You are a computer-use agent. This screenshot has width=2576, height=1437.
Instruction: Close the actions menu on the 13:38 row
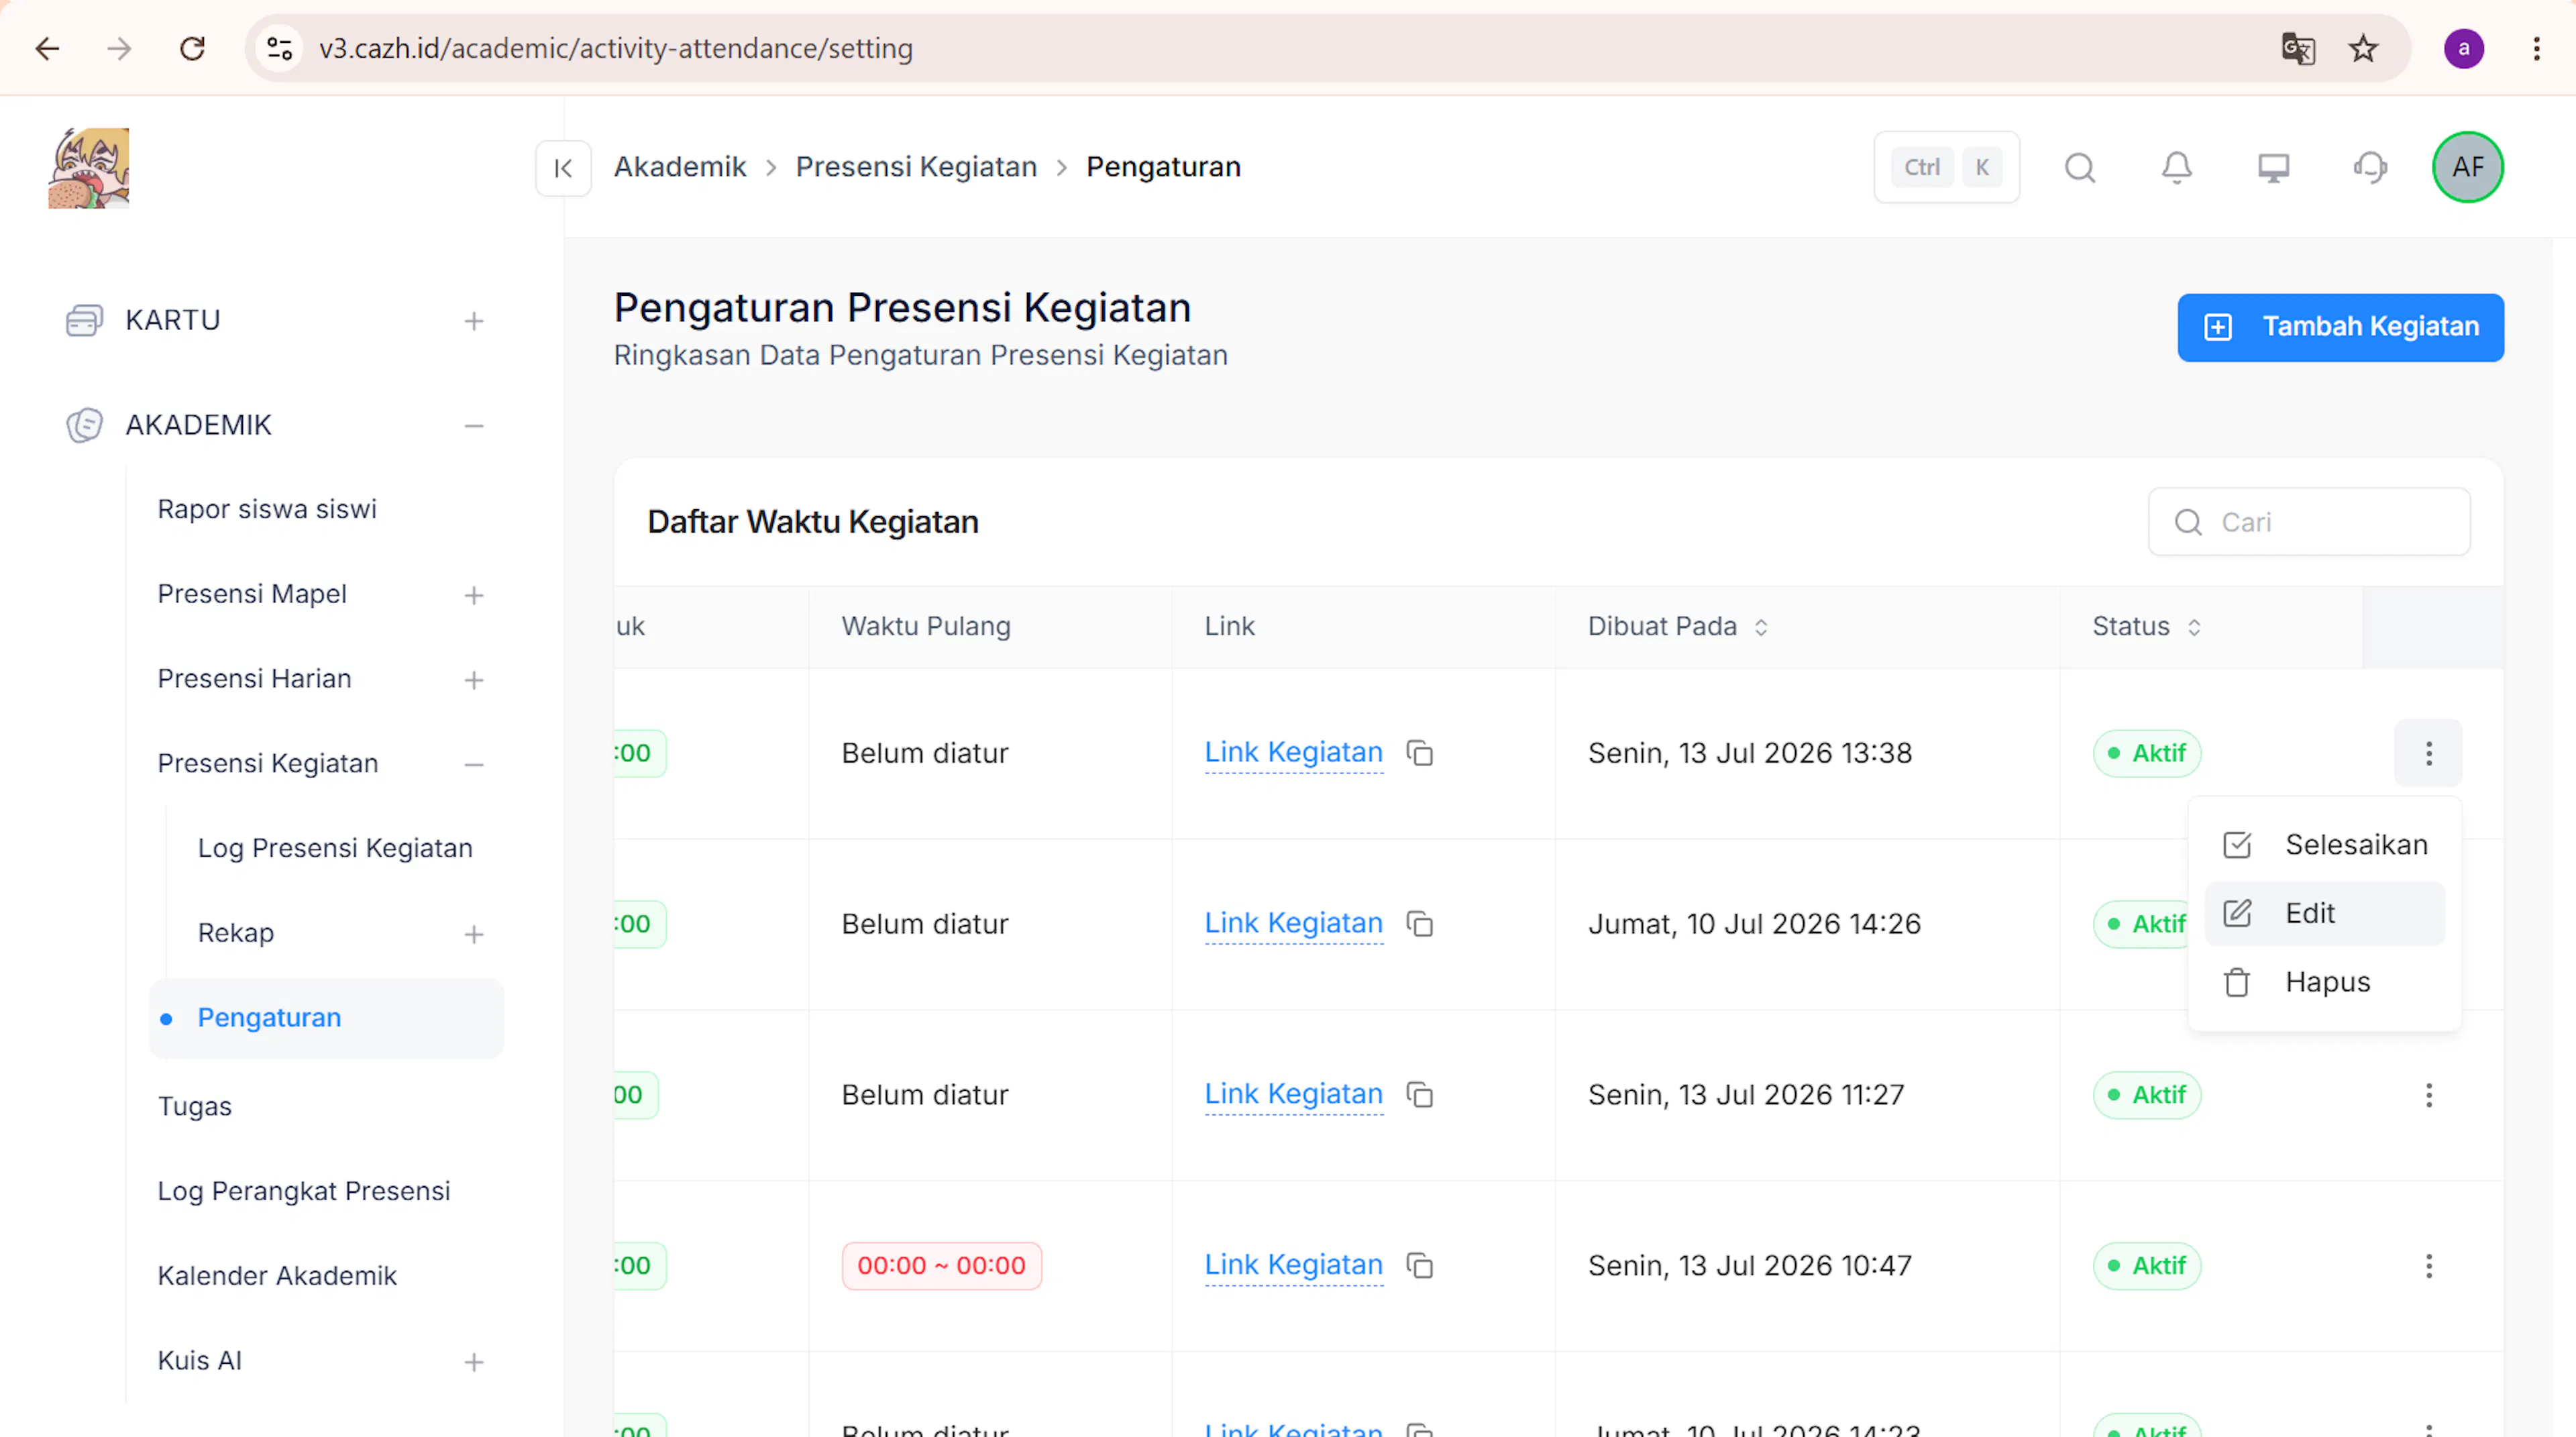(x=2428, y=753)
